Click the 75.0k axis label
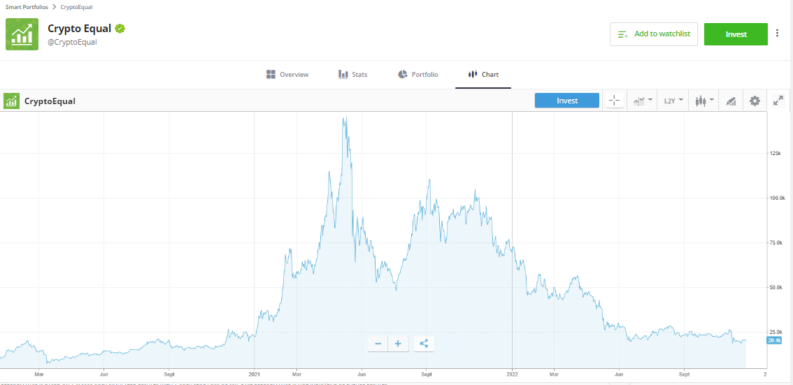793x385 pixels. [x=775, y=243]
